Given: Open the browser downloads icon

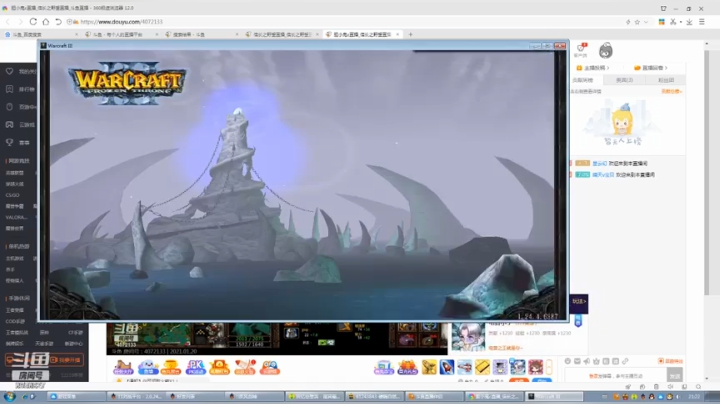Looking at the screenshot, I should click(x=689, y=22).
